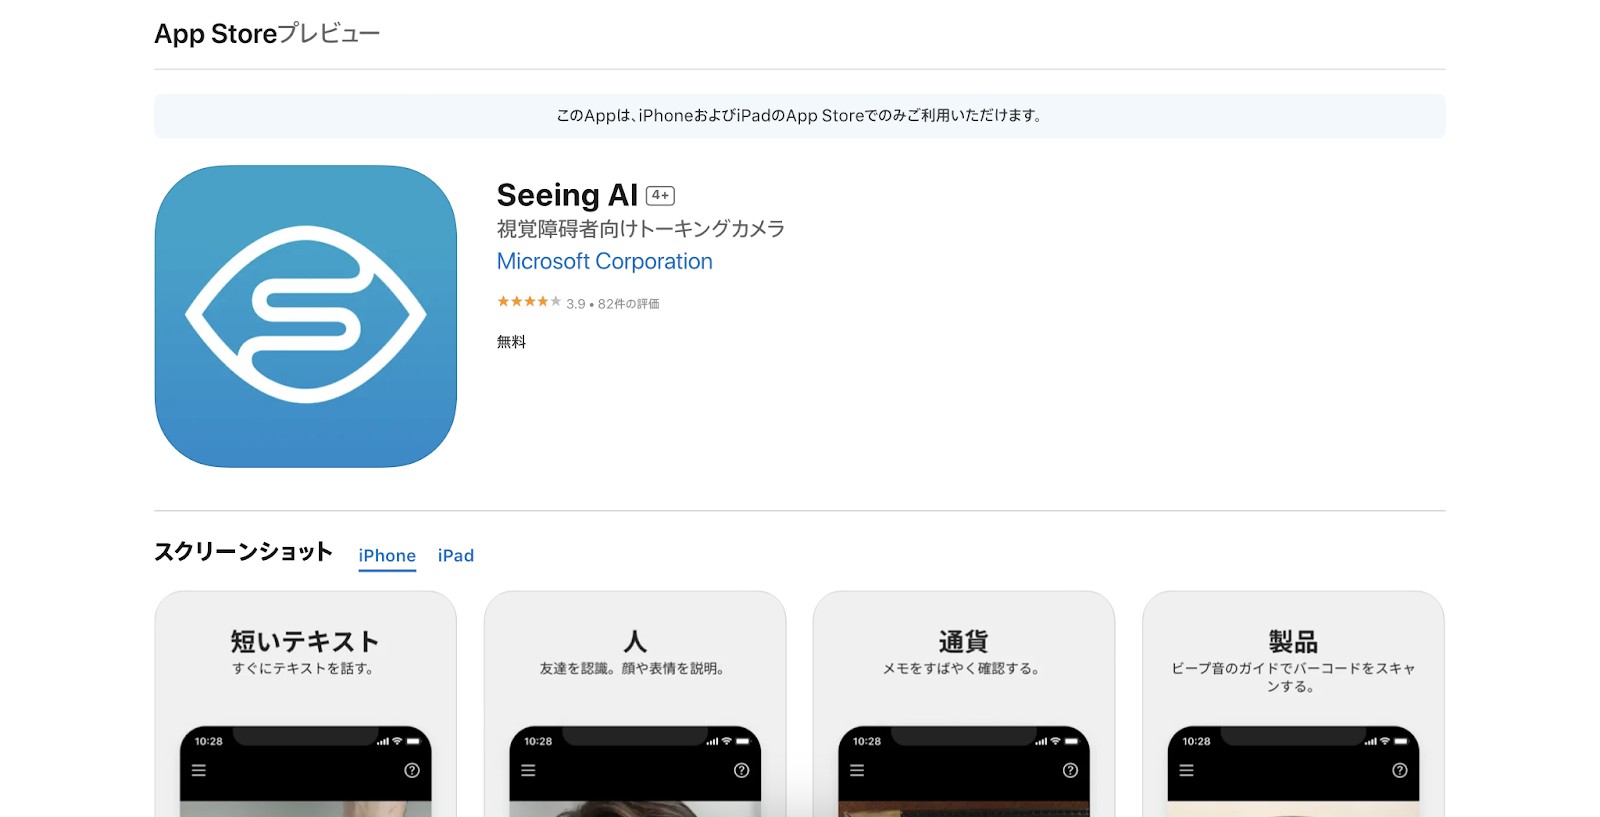Screen dimensions: 1600x817
Task: Click the App Store プレビュー header
Action: click(267, 34)
